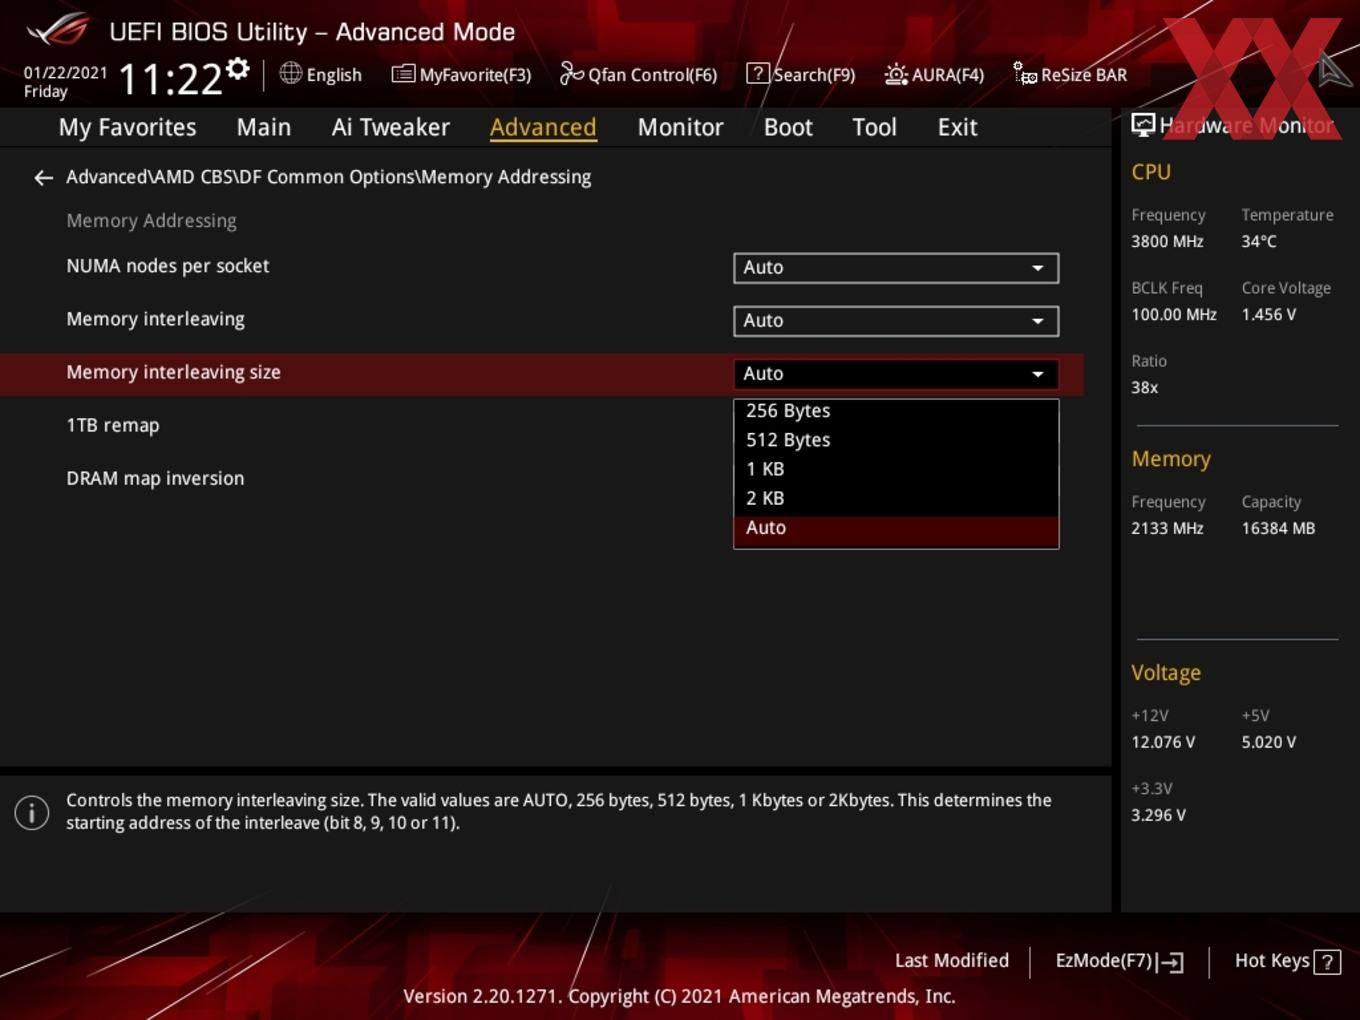The image size is (1360, 1020).
Task: Click Core Voltage 1.456 V value
Action: [1269, 315]
